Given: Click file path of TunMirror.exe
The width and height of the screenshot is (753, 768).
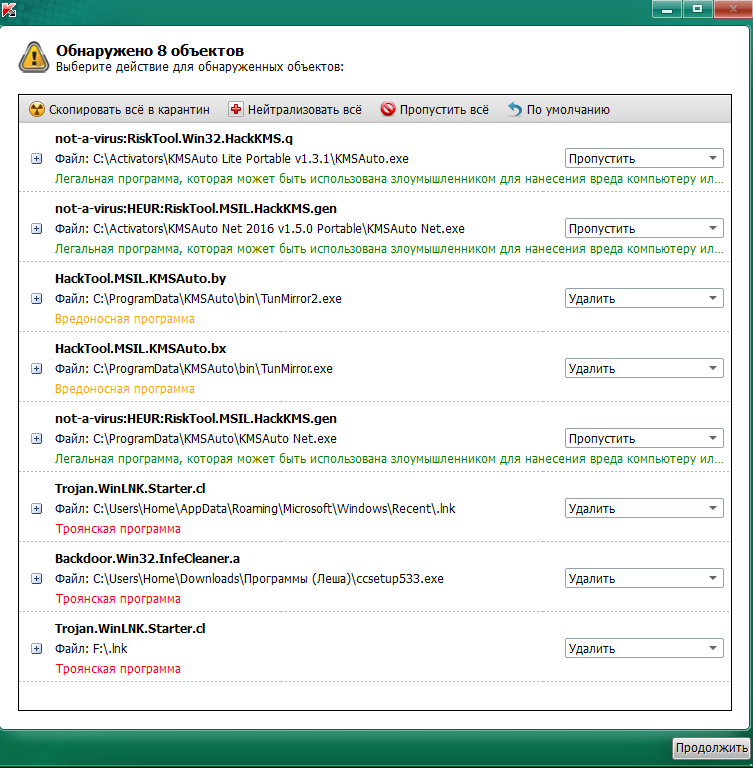Looking at the screenshot, I should (x=194, y=369).
